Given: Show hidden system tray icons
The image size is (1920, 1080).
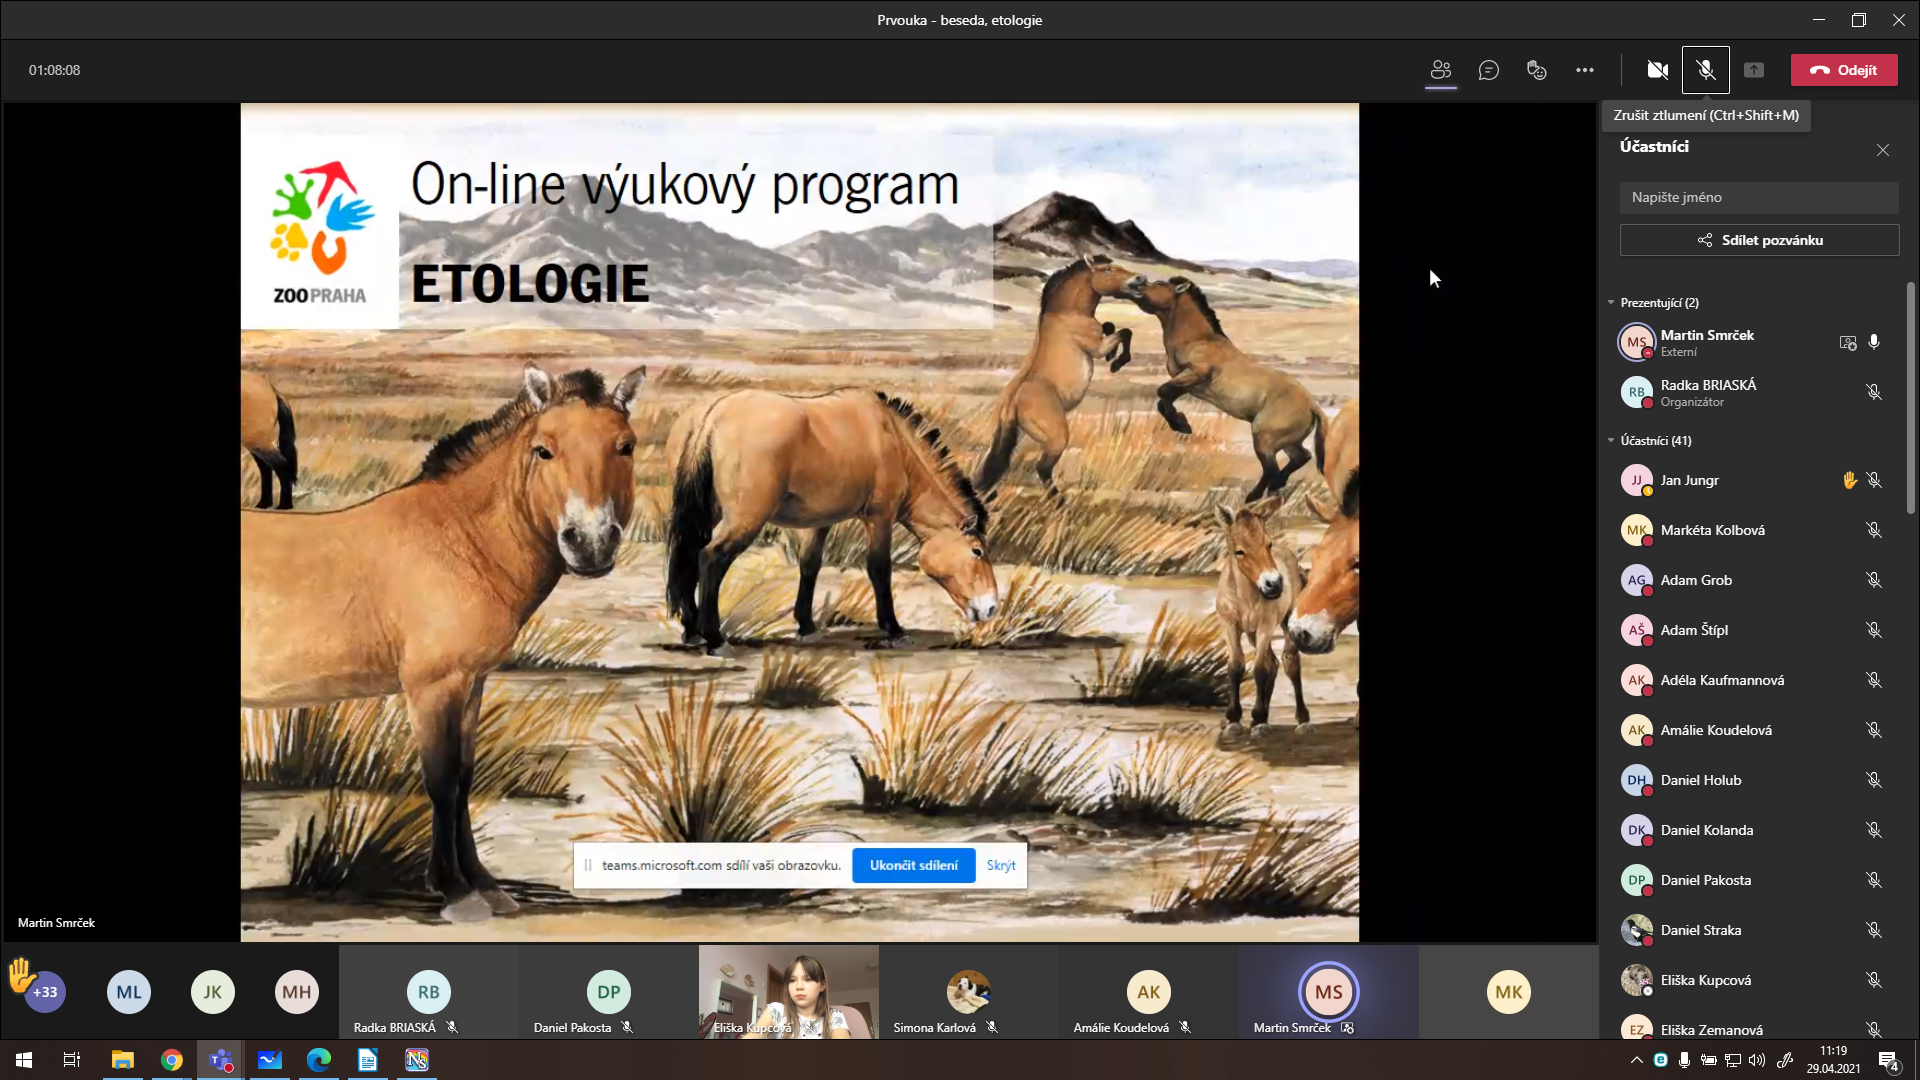Looking at the screenshot, I should [1636, 1060].
